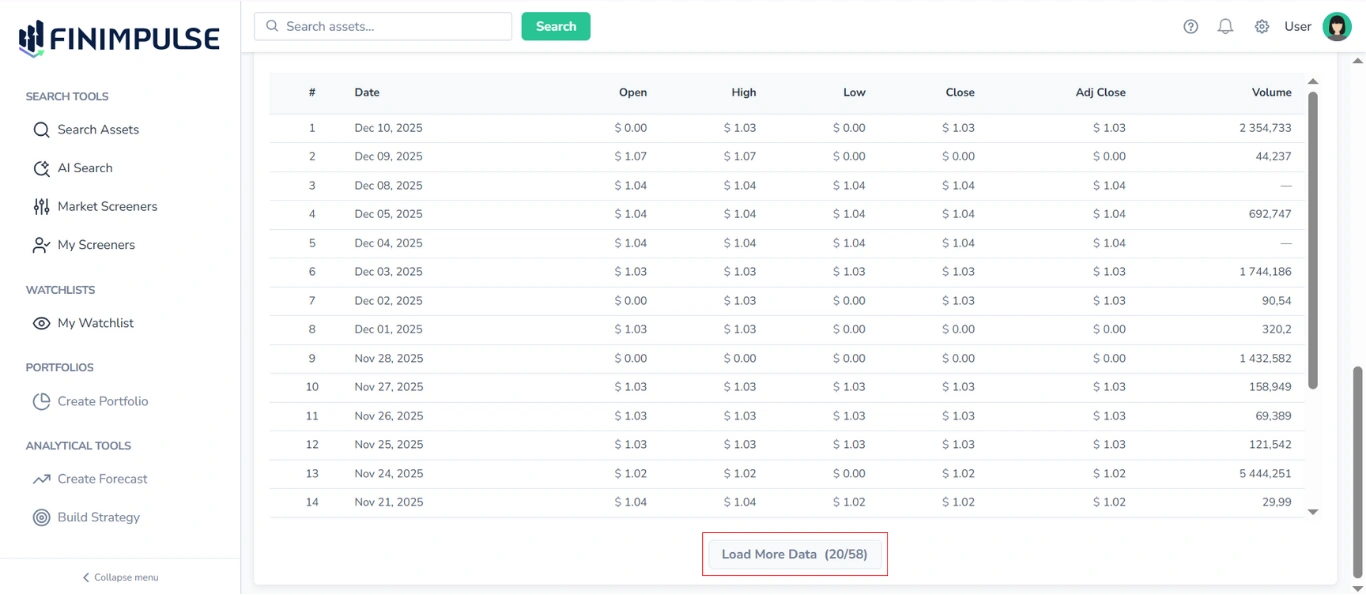Open the Build Strategy tool

coord(98,517)
